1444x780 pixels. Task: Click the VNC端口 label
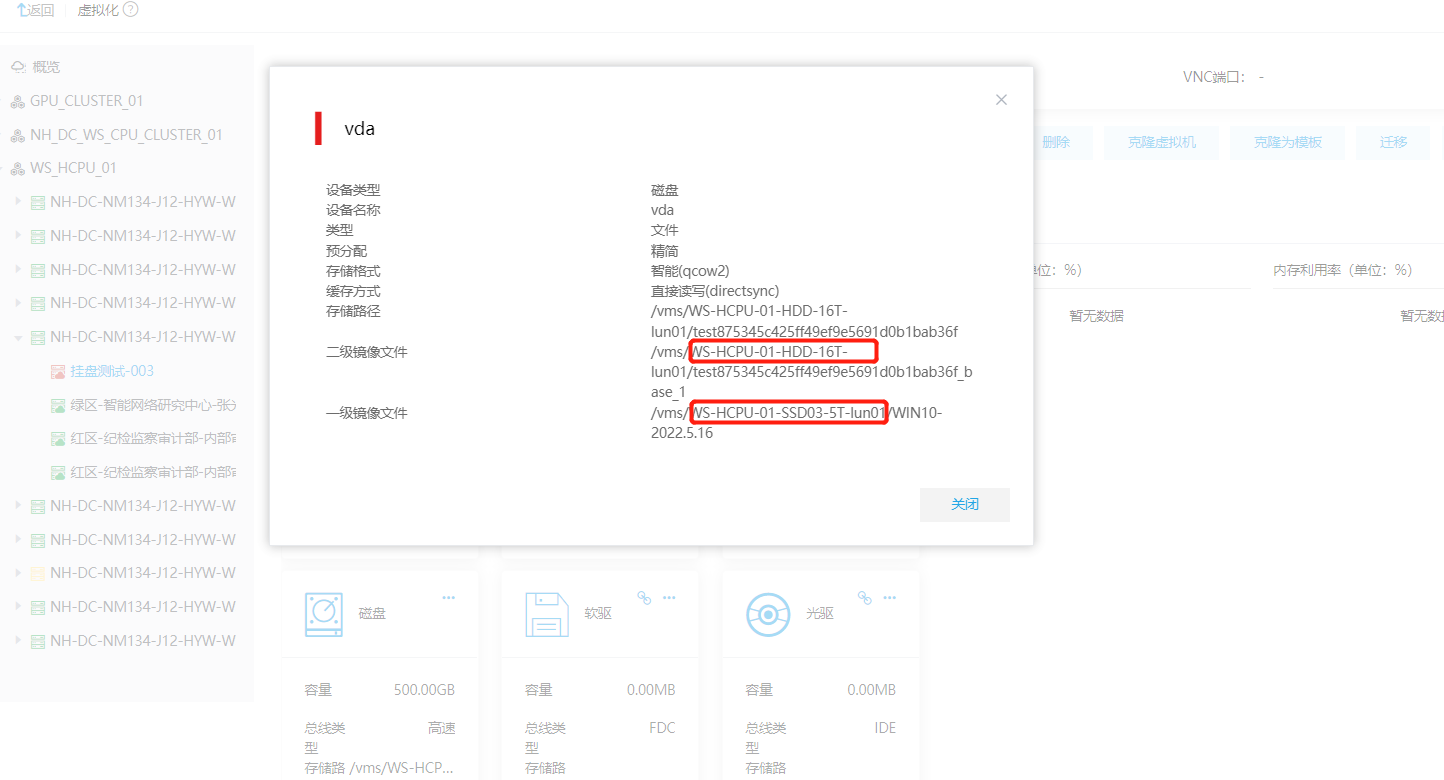[1214, 77]
